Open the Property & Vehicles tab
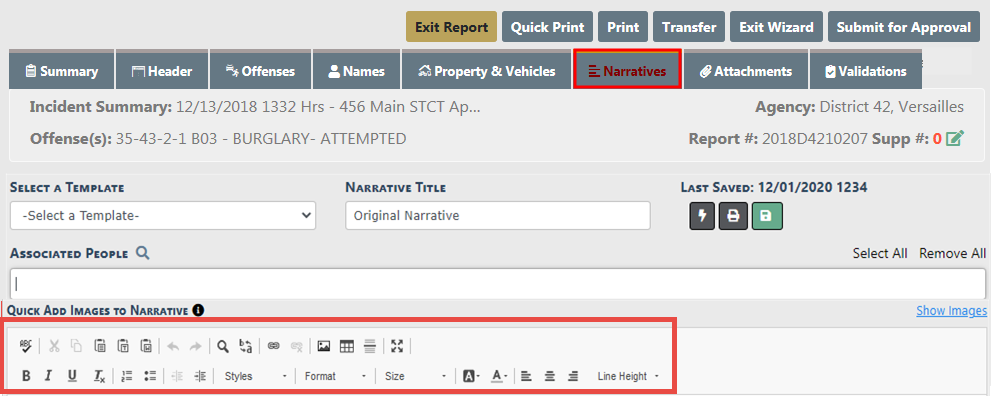 (x=487, y=71)
